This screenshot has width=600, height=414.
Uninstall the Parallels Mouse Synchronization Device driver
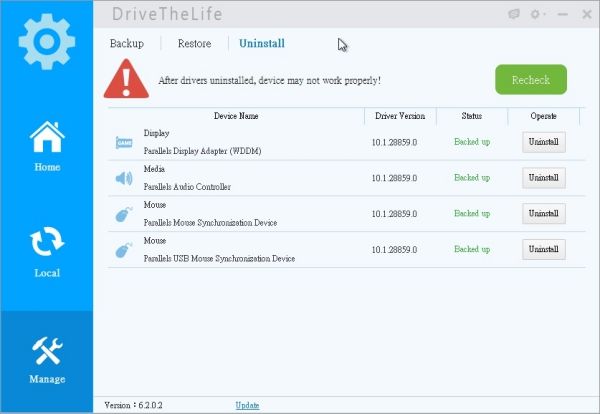click(544, 214)
